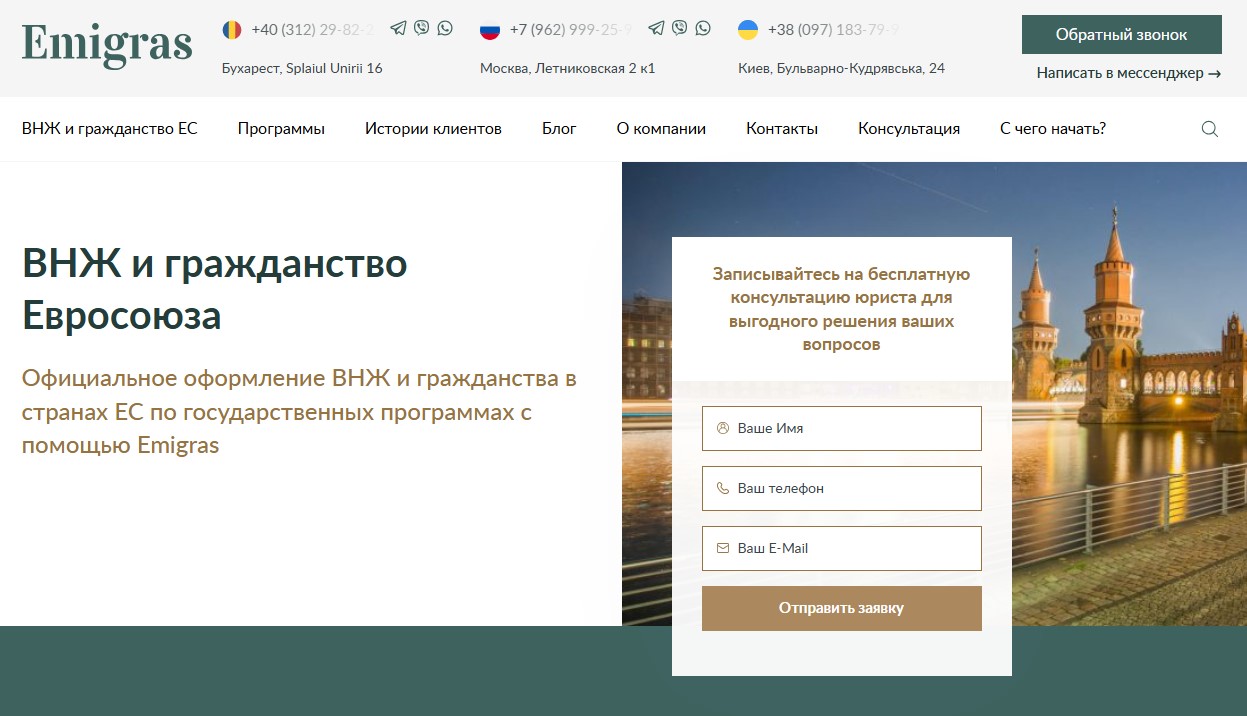Screen dimensions: 1247x716
Task: Call the +38 (097) Kyiv phone number
Action: click(834, 30)
